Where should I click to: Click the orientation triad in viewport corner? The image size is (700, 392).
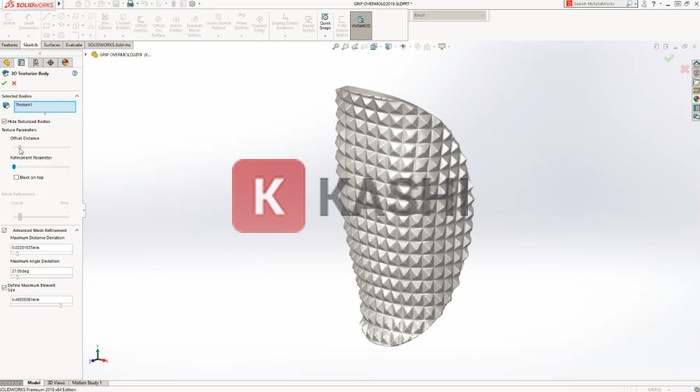pos(98,354)
